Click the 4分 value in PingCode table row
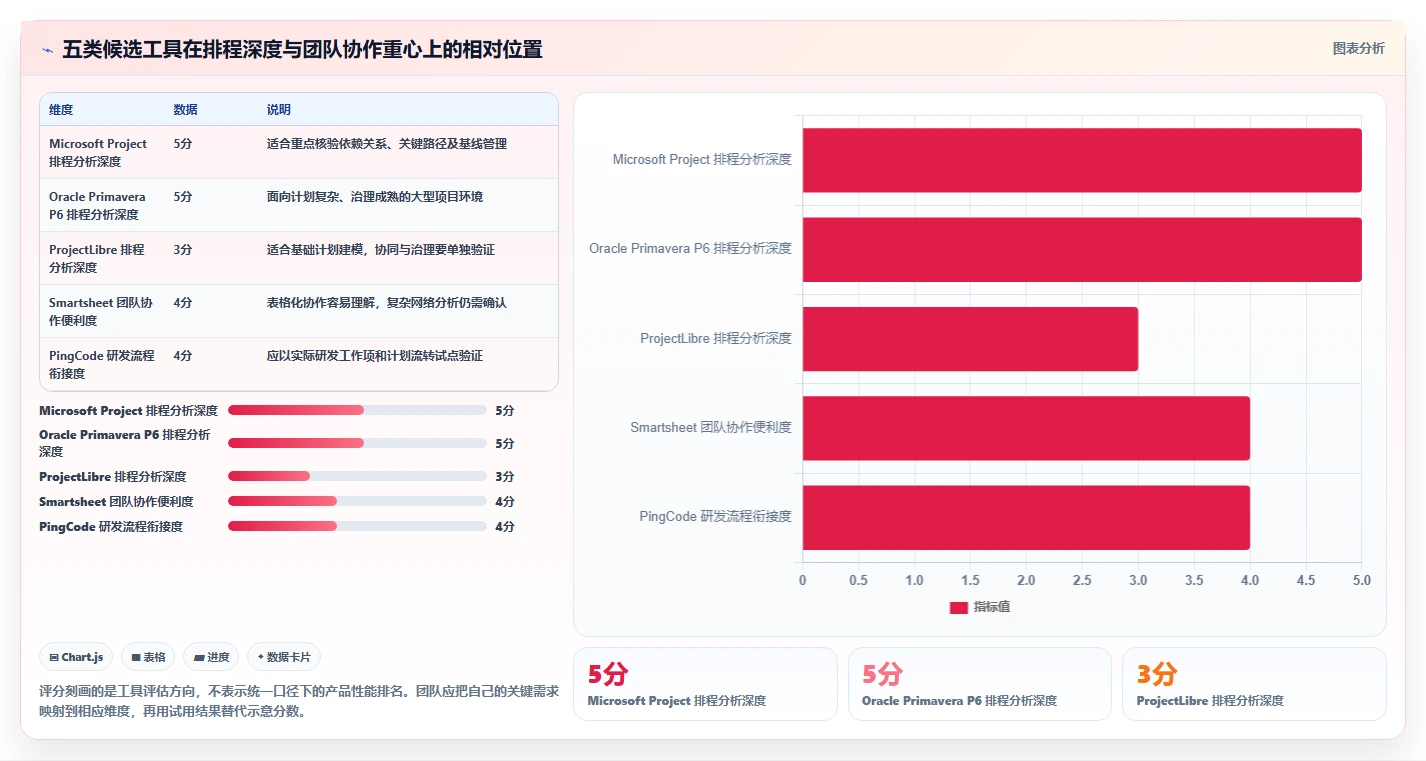Screen dimensions: 1426x761 click(183, 356)
